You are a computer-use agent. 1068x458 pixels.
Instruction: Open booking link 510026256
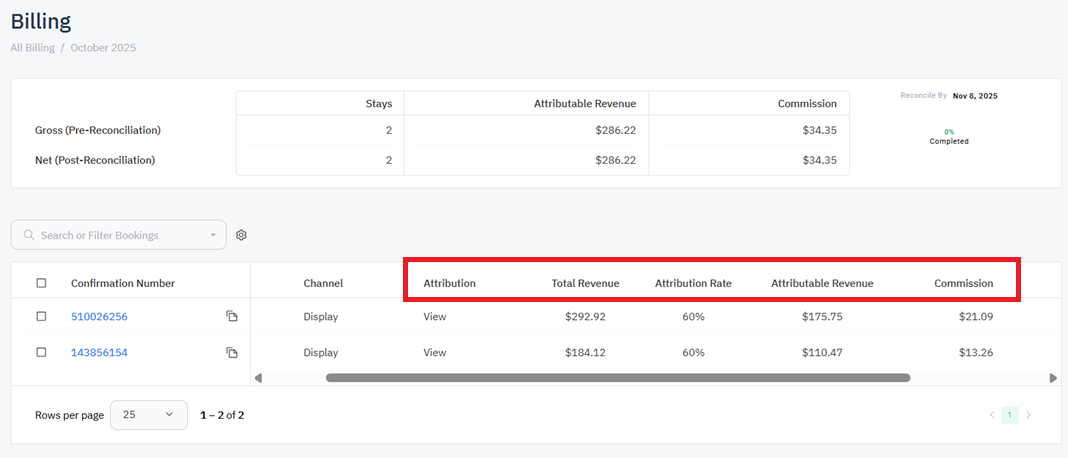(x=99, y=317)
